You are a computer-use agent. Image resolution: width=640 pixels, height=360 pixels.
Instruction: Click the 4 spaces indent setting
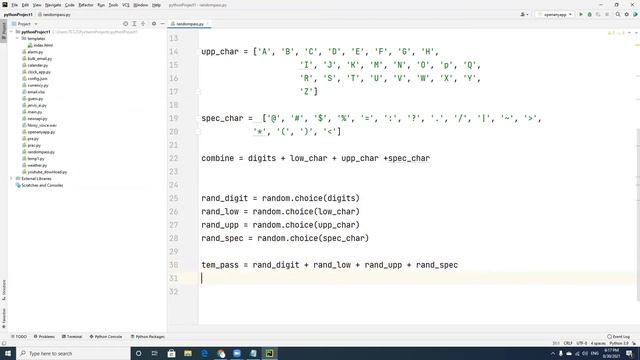click(x=598, y=343)
